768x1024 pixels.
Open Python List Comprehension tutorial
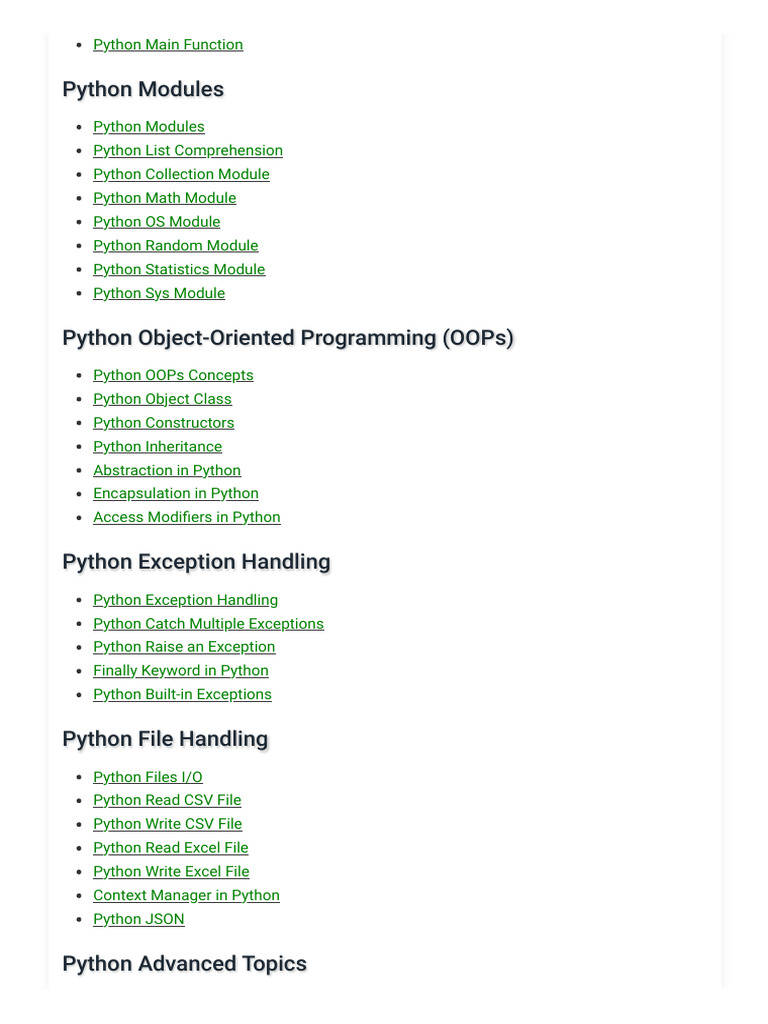(x=188, y=151)
